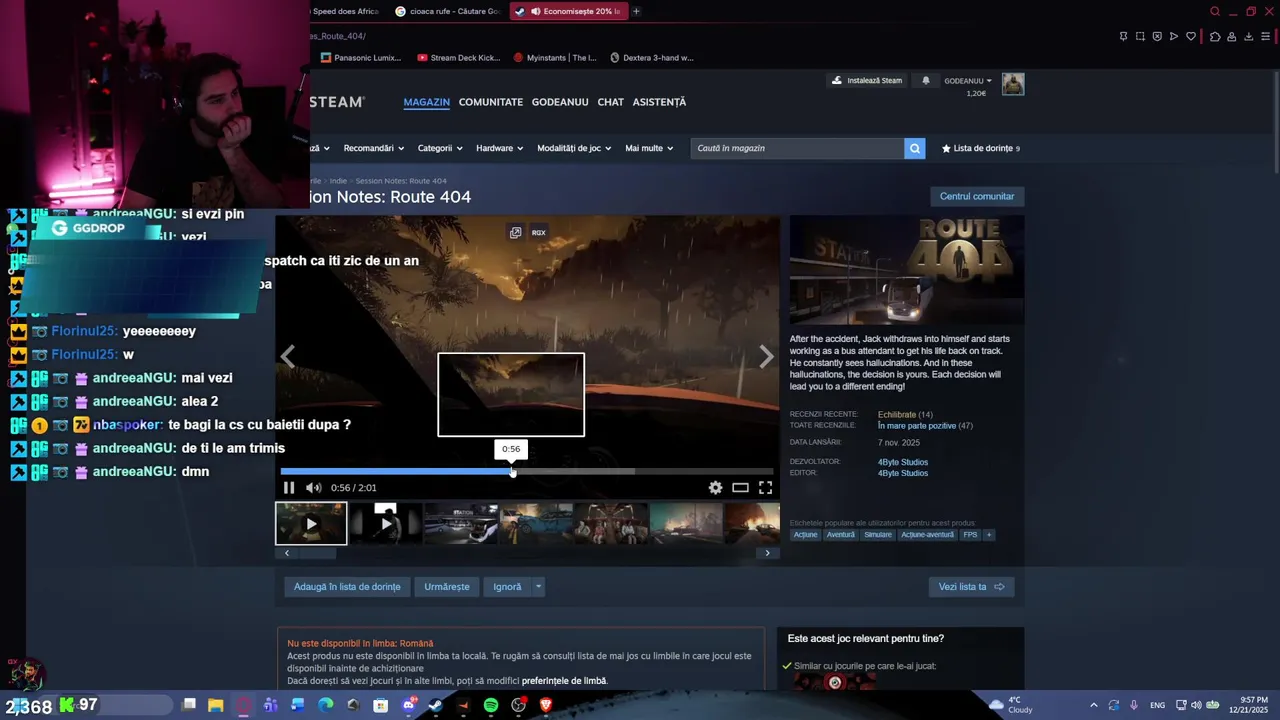
Task: Expand the 'Modalități de joc' dropdown
Action: (x=574, y=148)
